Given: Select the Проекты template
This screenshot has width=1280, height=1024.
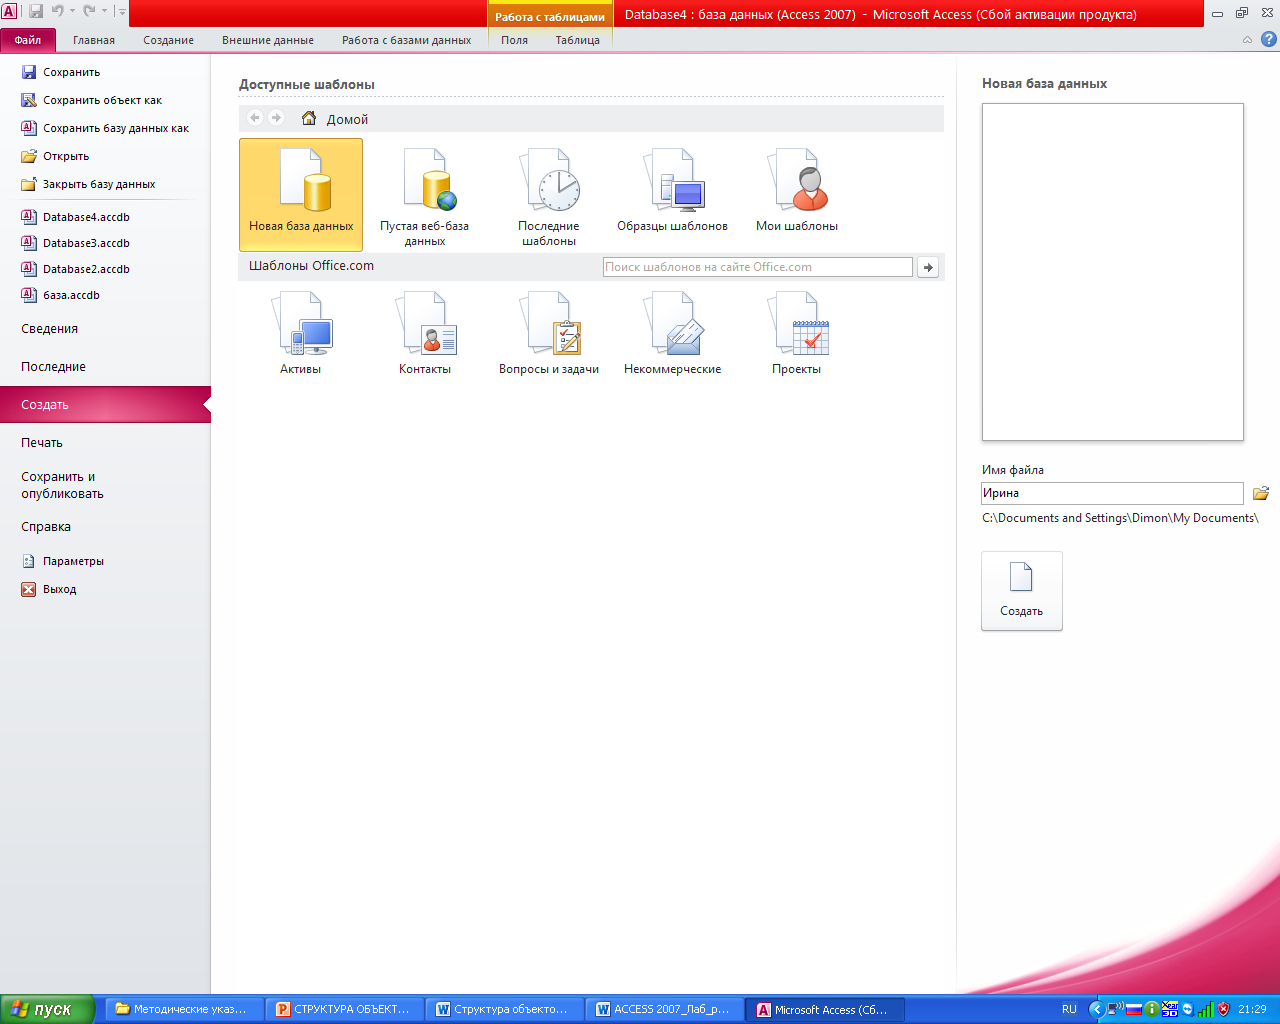Looking at the screenshot, I should [797, 333].
